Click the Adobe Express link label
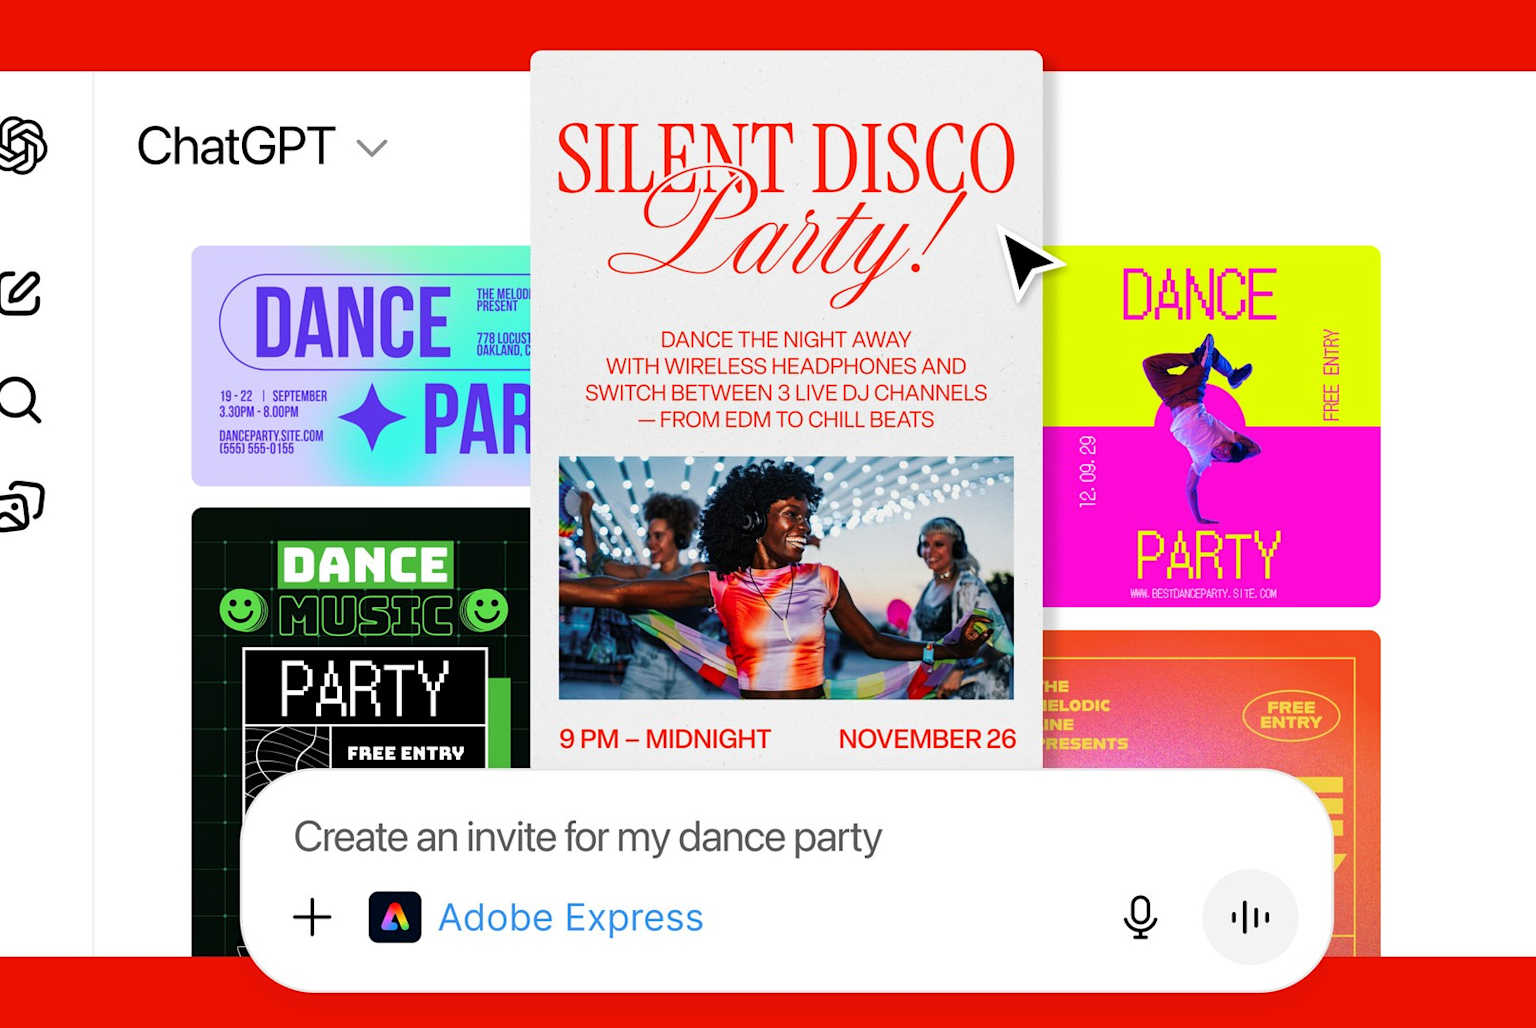This screenshot has height=1028, width=1536. (571, 917)
